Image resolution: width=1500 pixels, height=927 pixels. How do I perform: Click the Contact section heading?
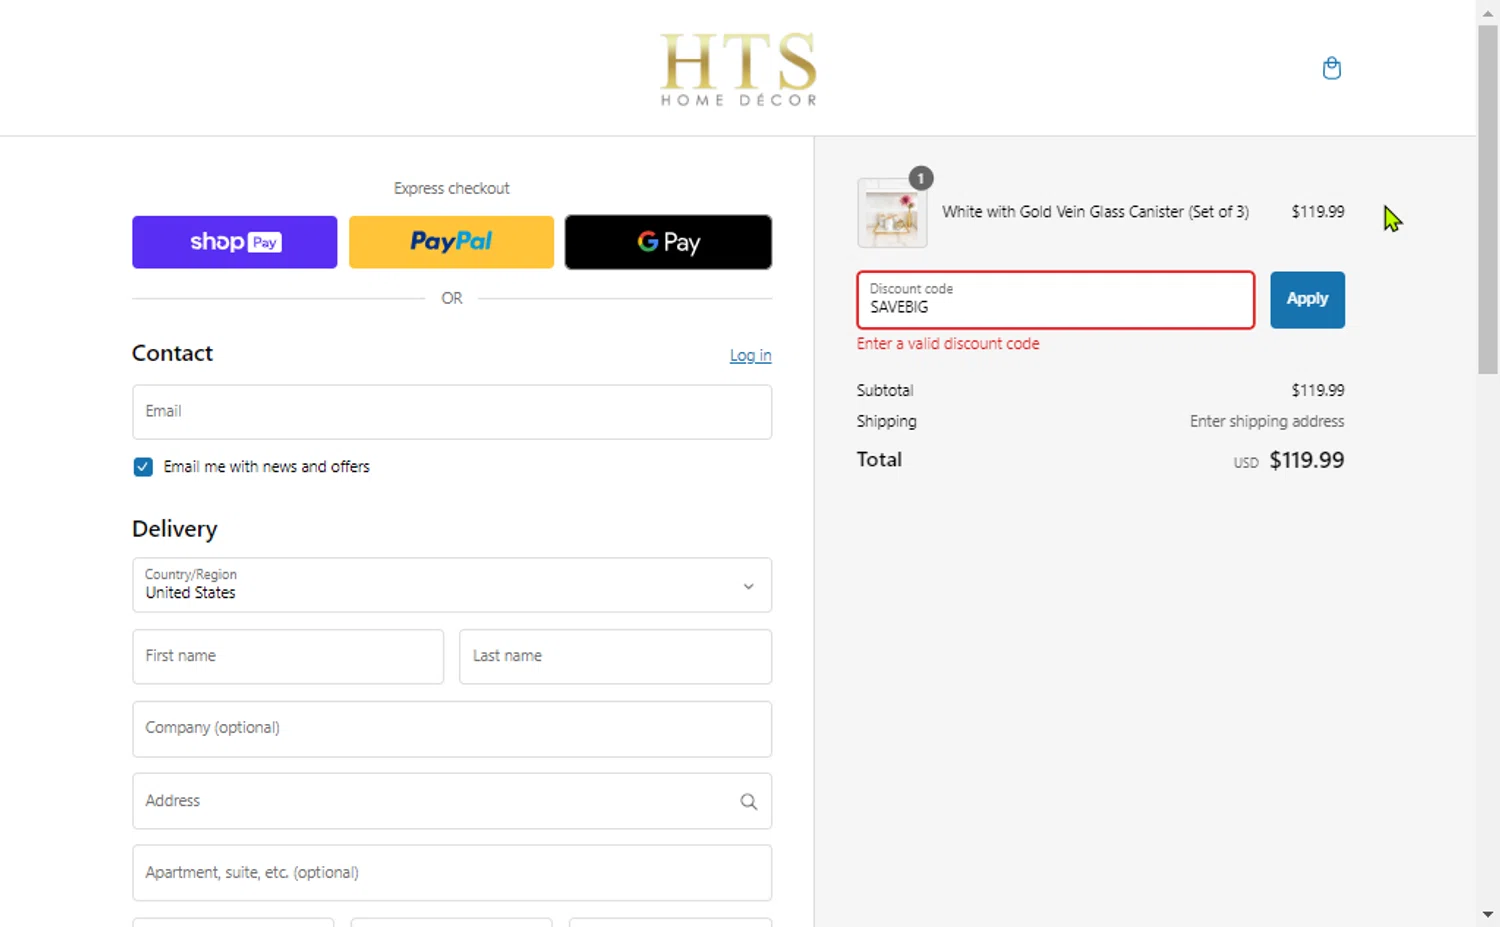[173, 353]
